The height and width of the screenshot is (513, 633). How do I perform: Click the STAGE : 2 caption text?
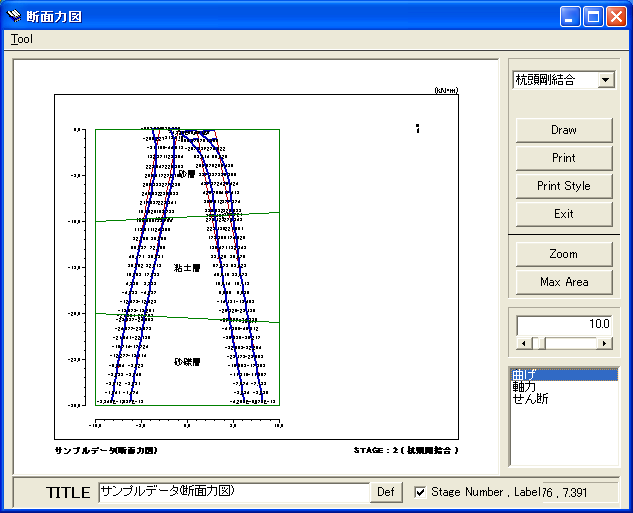406,450
